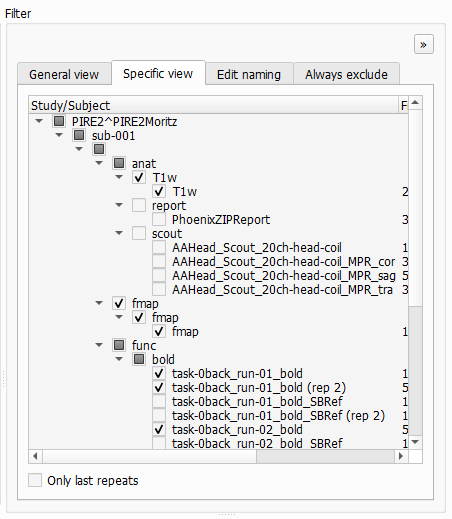Switch to the General view tab
Image resolution: width=452 pixels, height=519 pixels.
click(x=64, y=74)
